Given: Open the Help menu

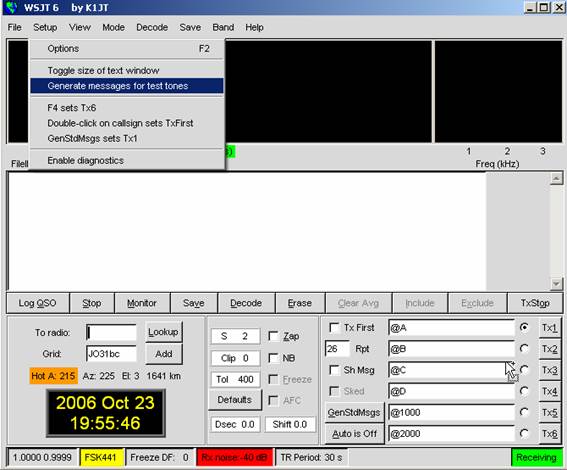Looking at the screenshot, I should [x=254, y=27].
